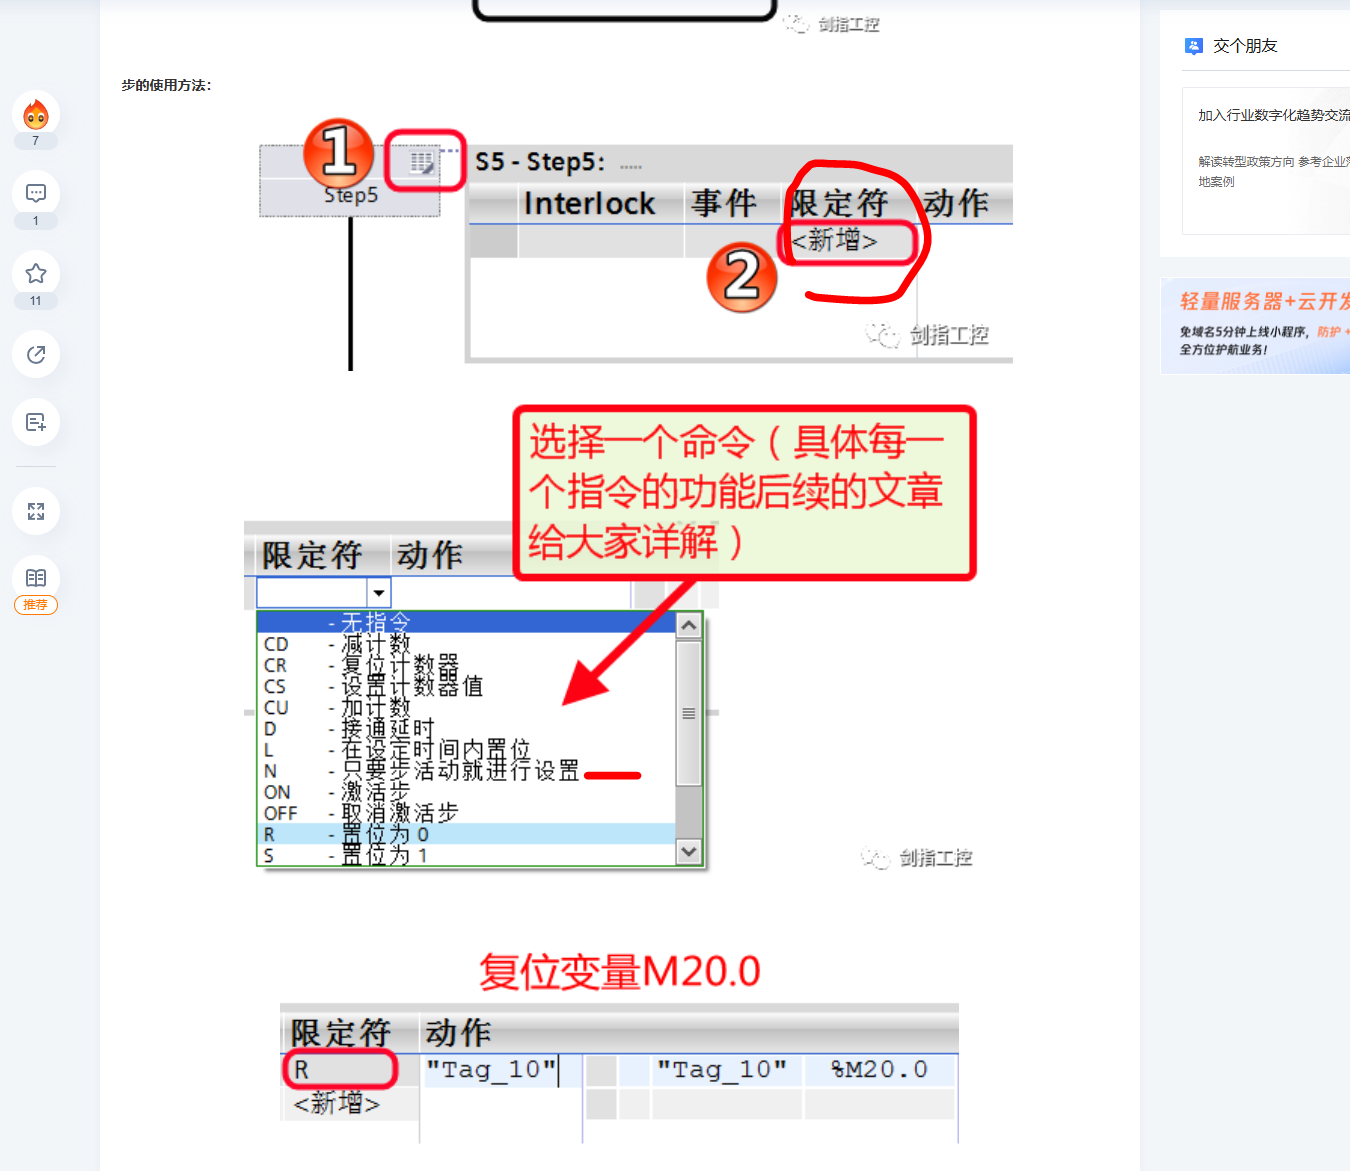The height and width of the screenshot is (1171, 1350).
Task: Enter fullscreen using the expand icon
Action: coord(36,511)
